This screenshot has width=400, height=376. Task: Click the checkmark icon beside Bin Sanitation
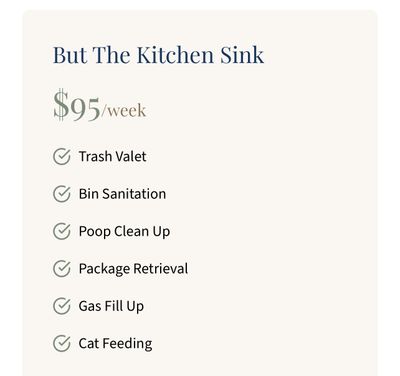(x=62, y=194)
